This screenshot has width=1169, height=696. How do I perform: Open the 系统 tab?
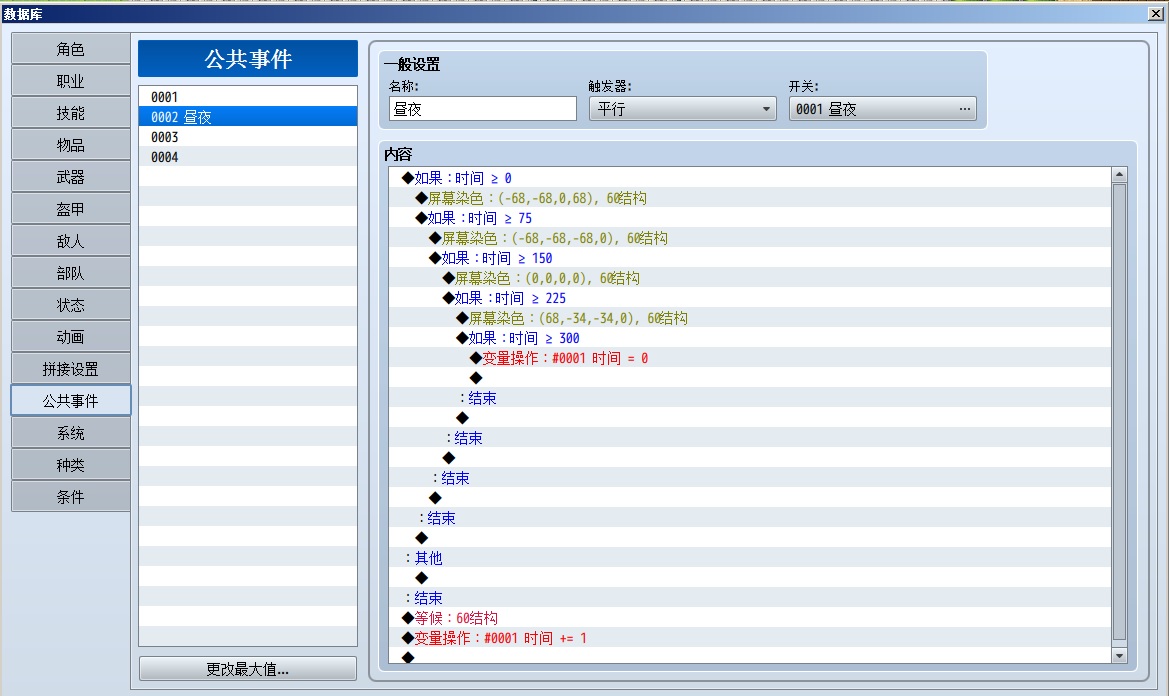(71, 433)
